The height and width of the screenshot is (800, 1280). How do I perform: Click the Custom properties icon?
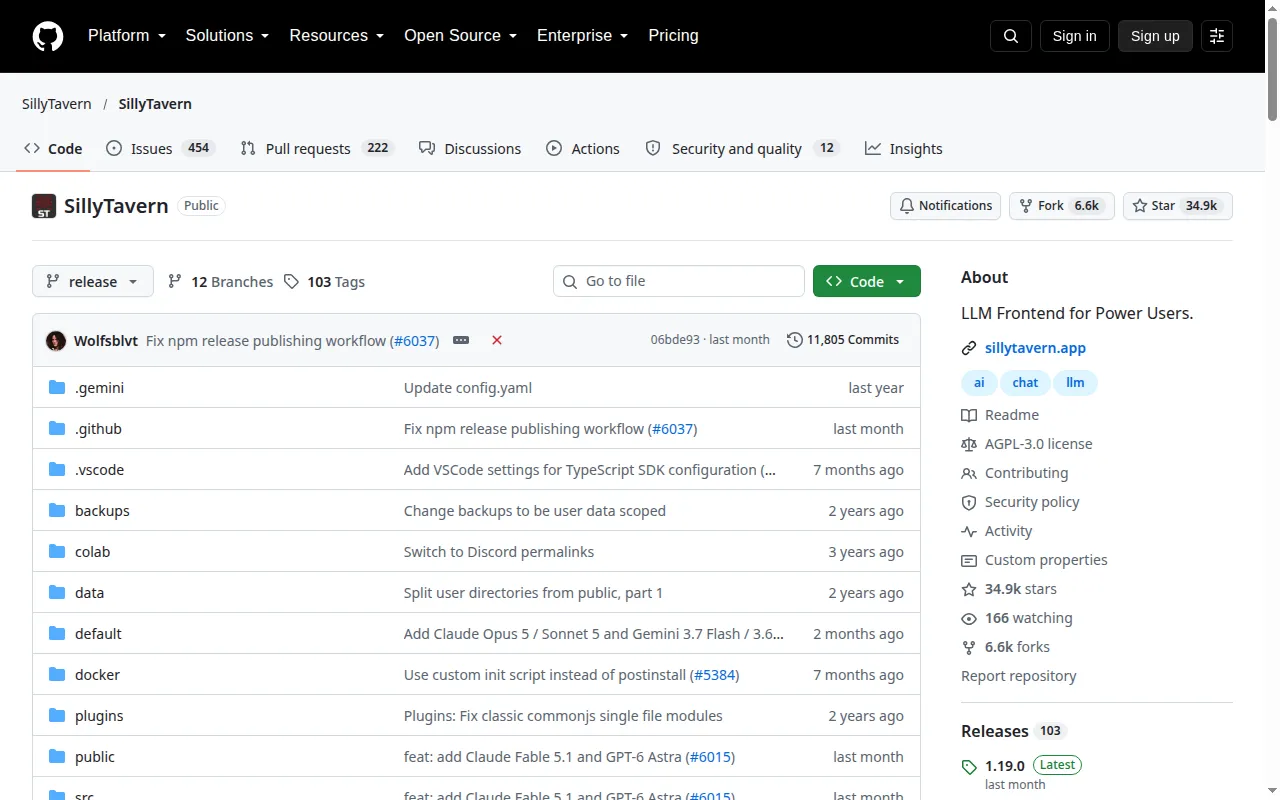click(969, 560)
